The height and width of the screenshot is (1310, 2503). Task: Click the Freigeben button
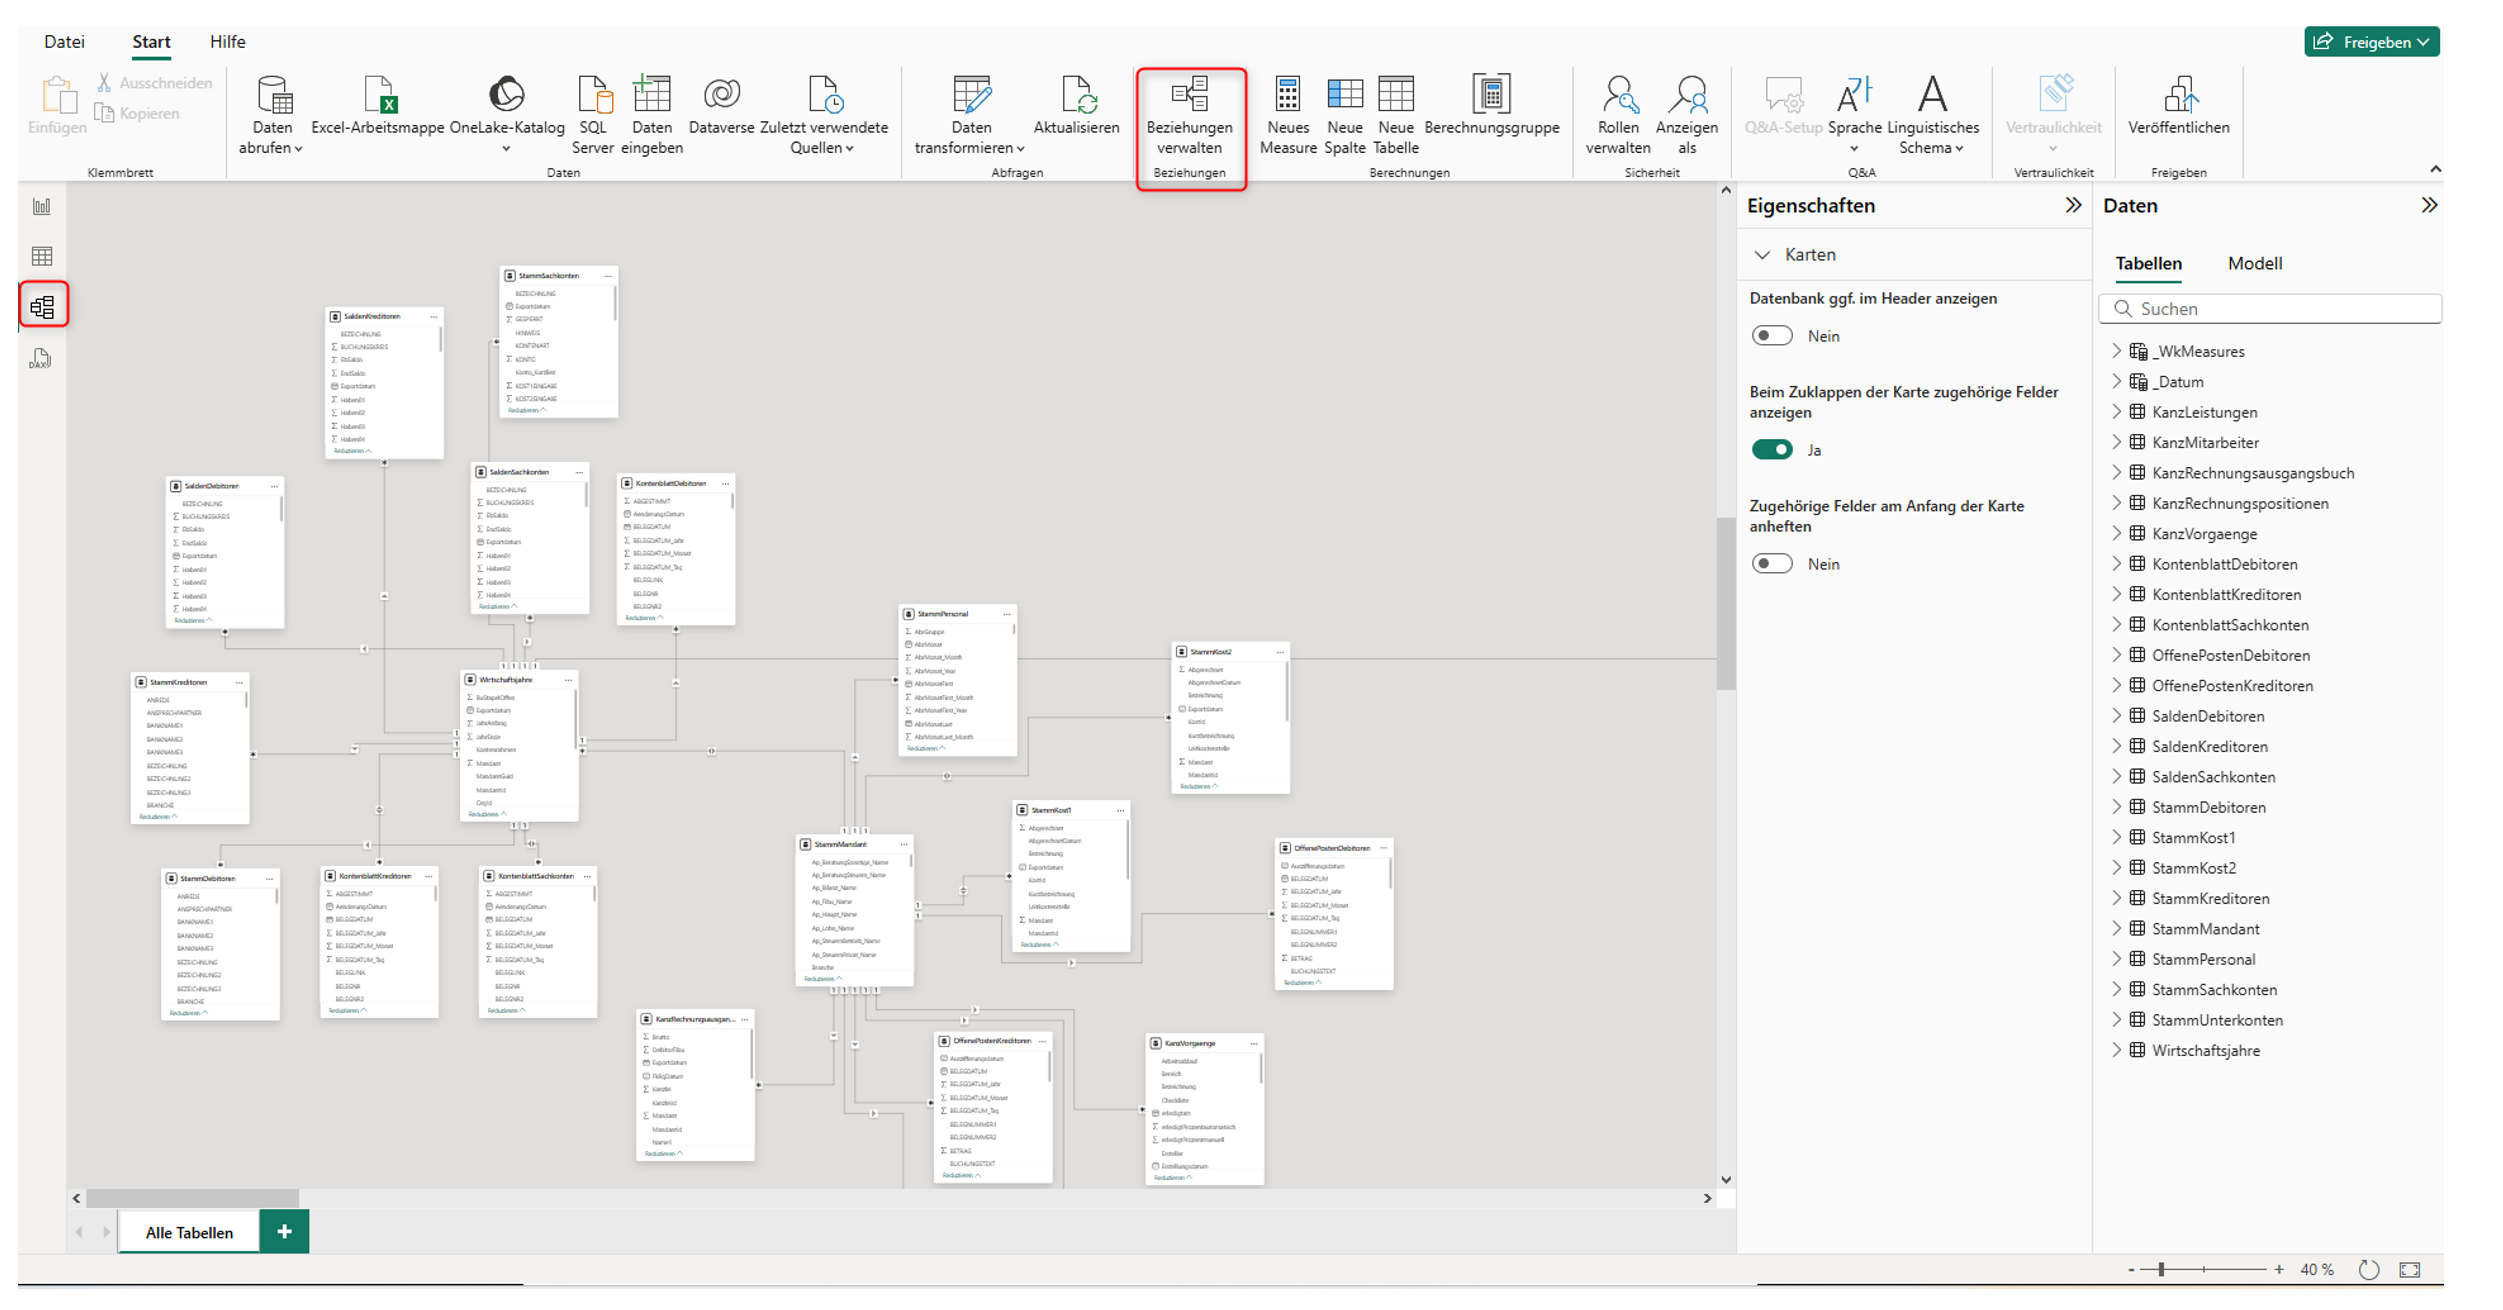[x=2372, y=42]
